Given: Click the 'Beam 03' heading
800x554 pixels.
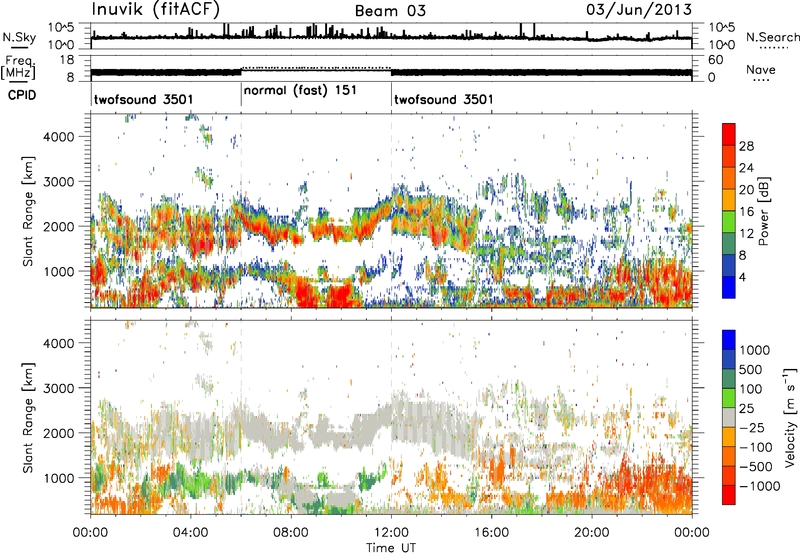Looking at the screenshot, I should [x=390, y=11].
